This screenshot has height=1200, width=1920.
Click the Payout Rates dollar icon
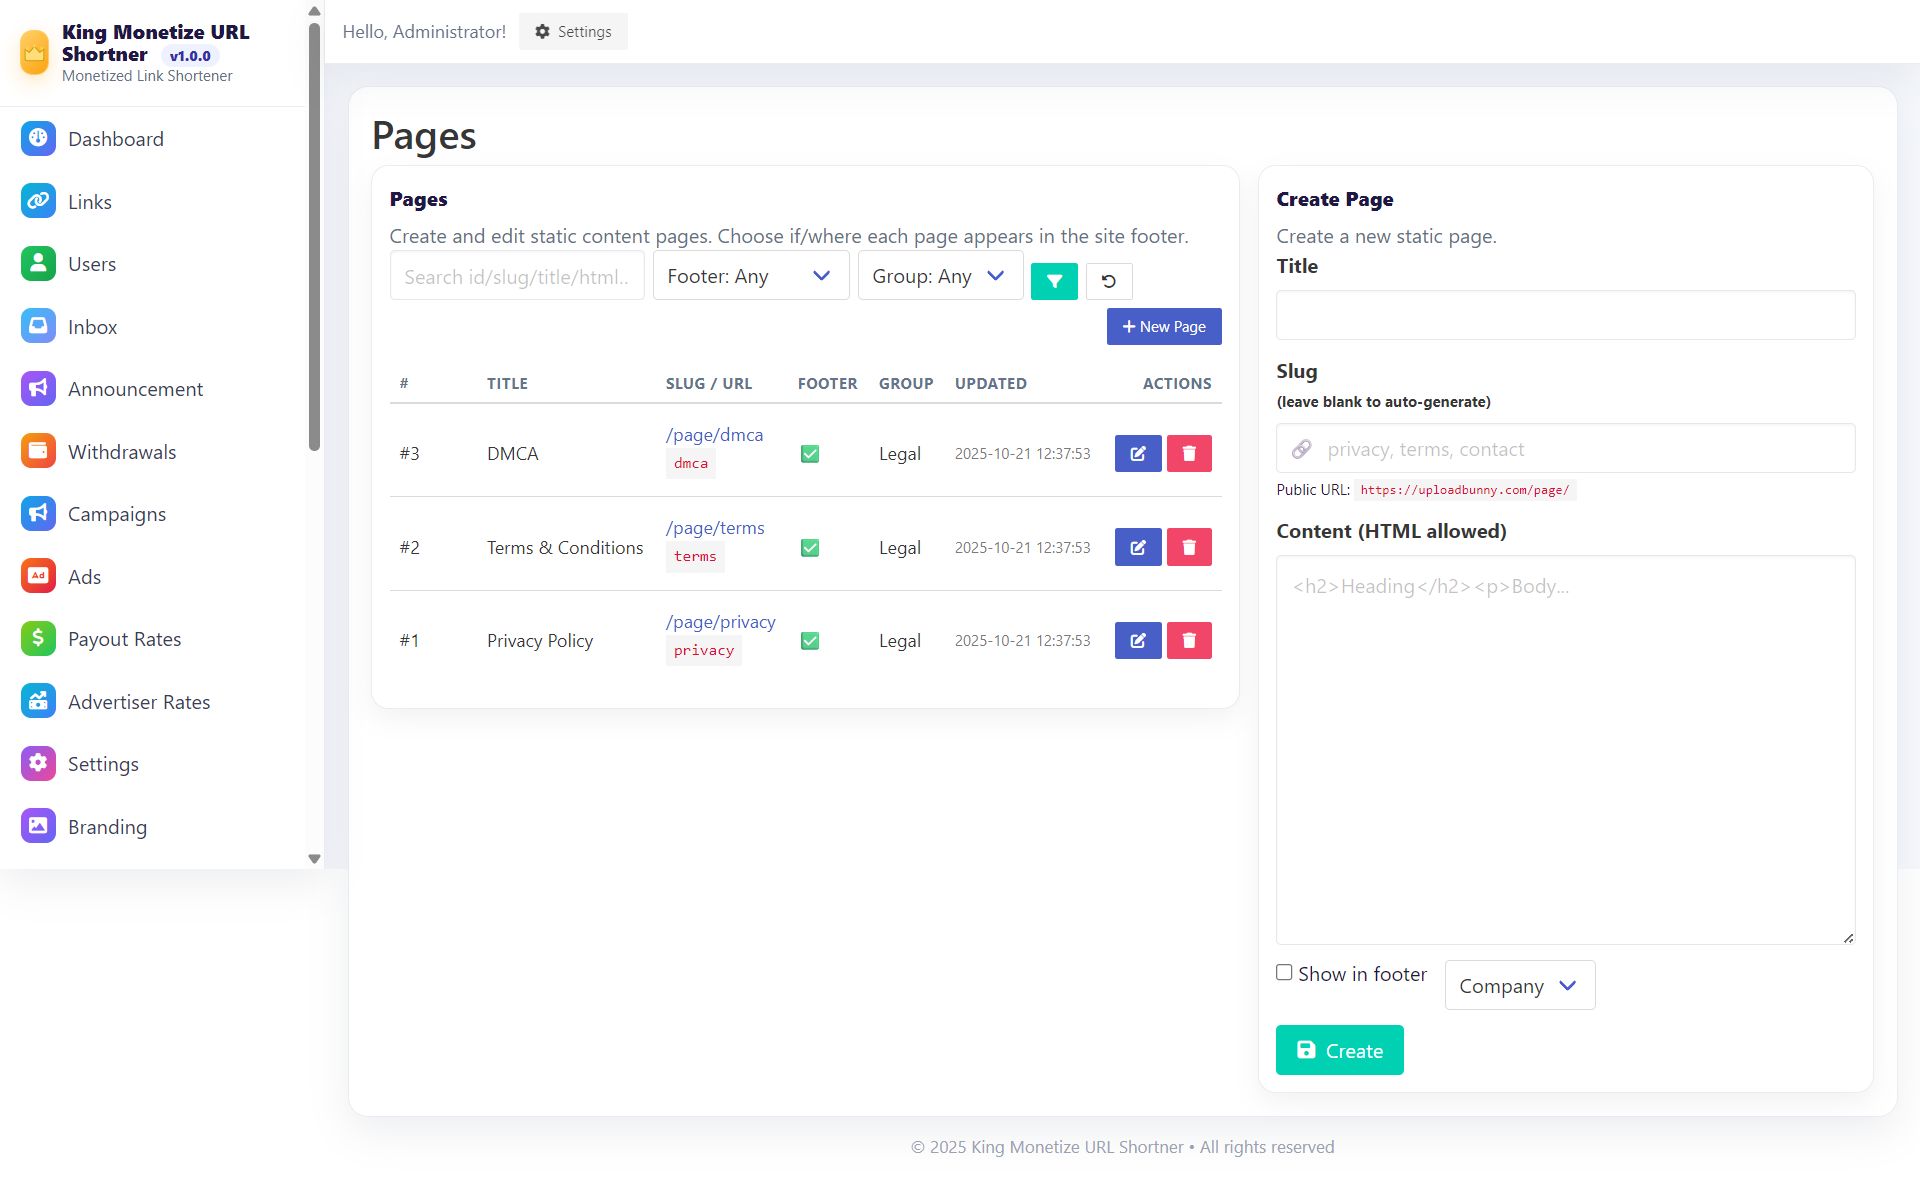pyautogui.click(x=38, y=639)
